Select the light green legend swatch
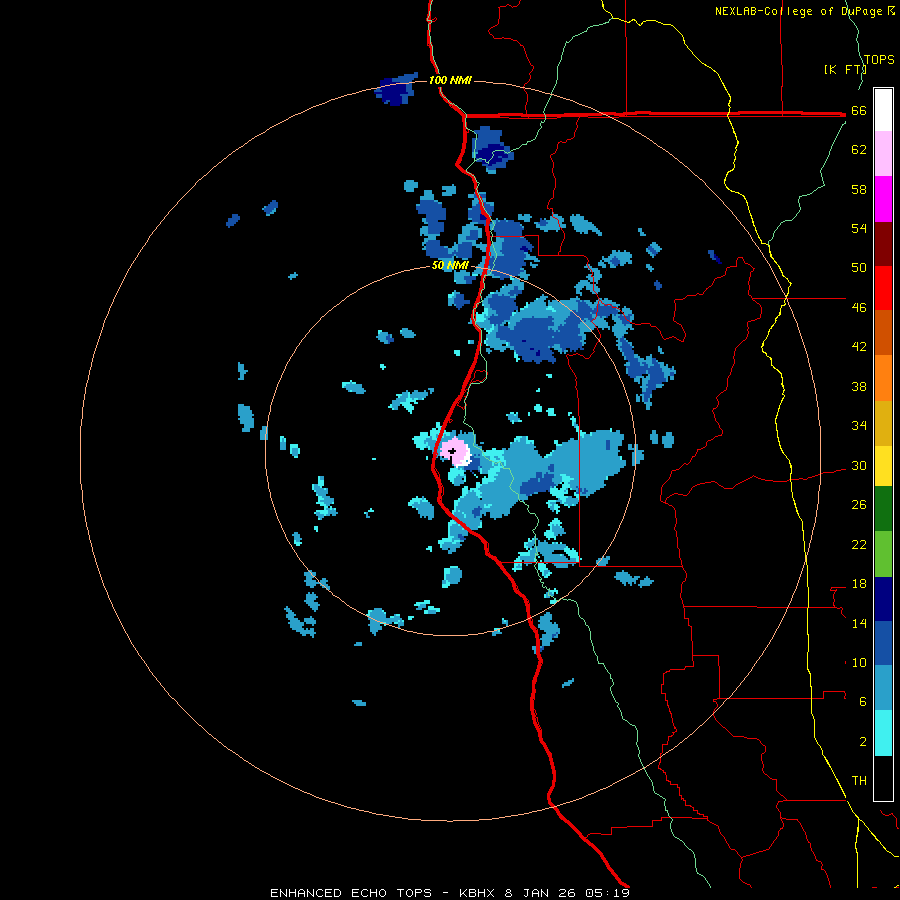 [883, 554]
